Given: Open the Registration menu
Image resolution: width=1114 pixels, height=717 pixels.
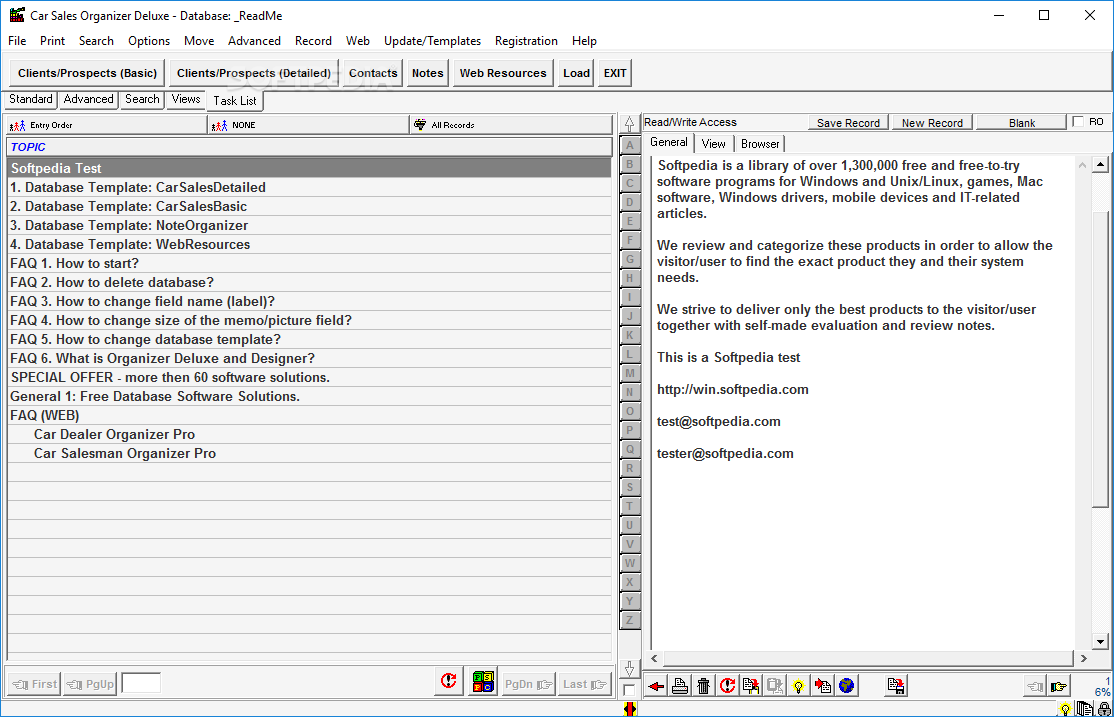Looking at the screenshot, I should coord(526,41).
